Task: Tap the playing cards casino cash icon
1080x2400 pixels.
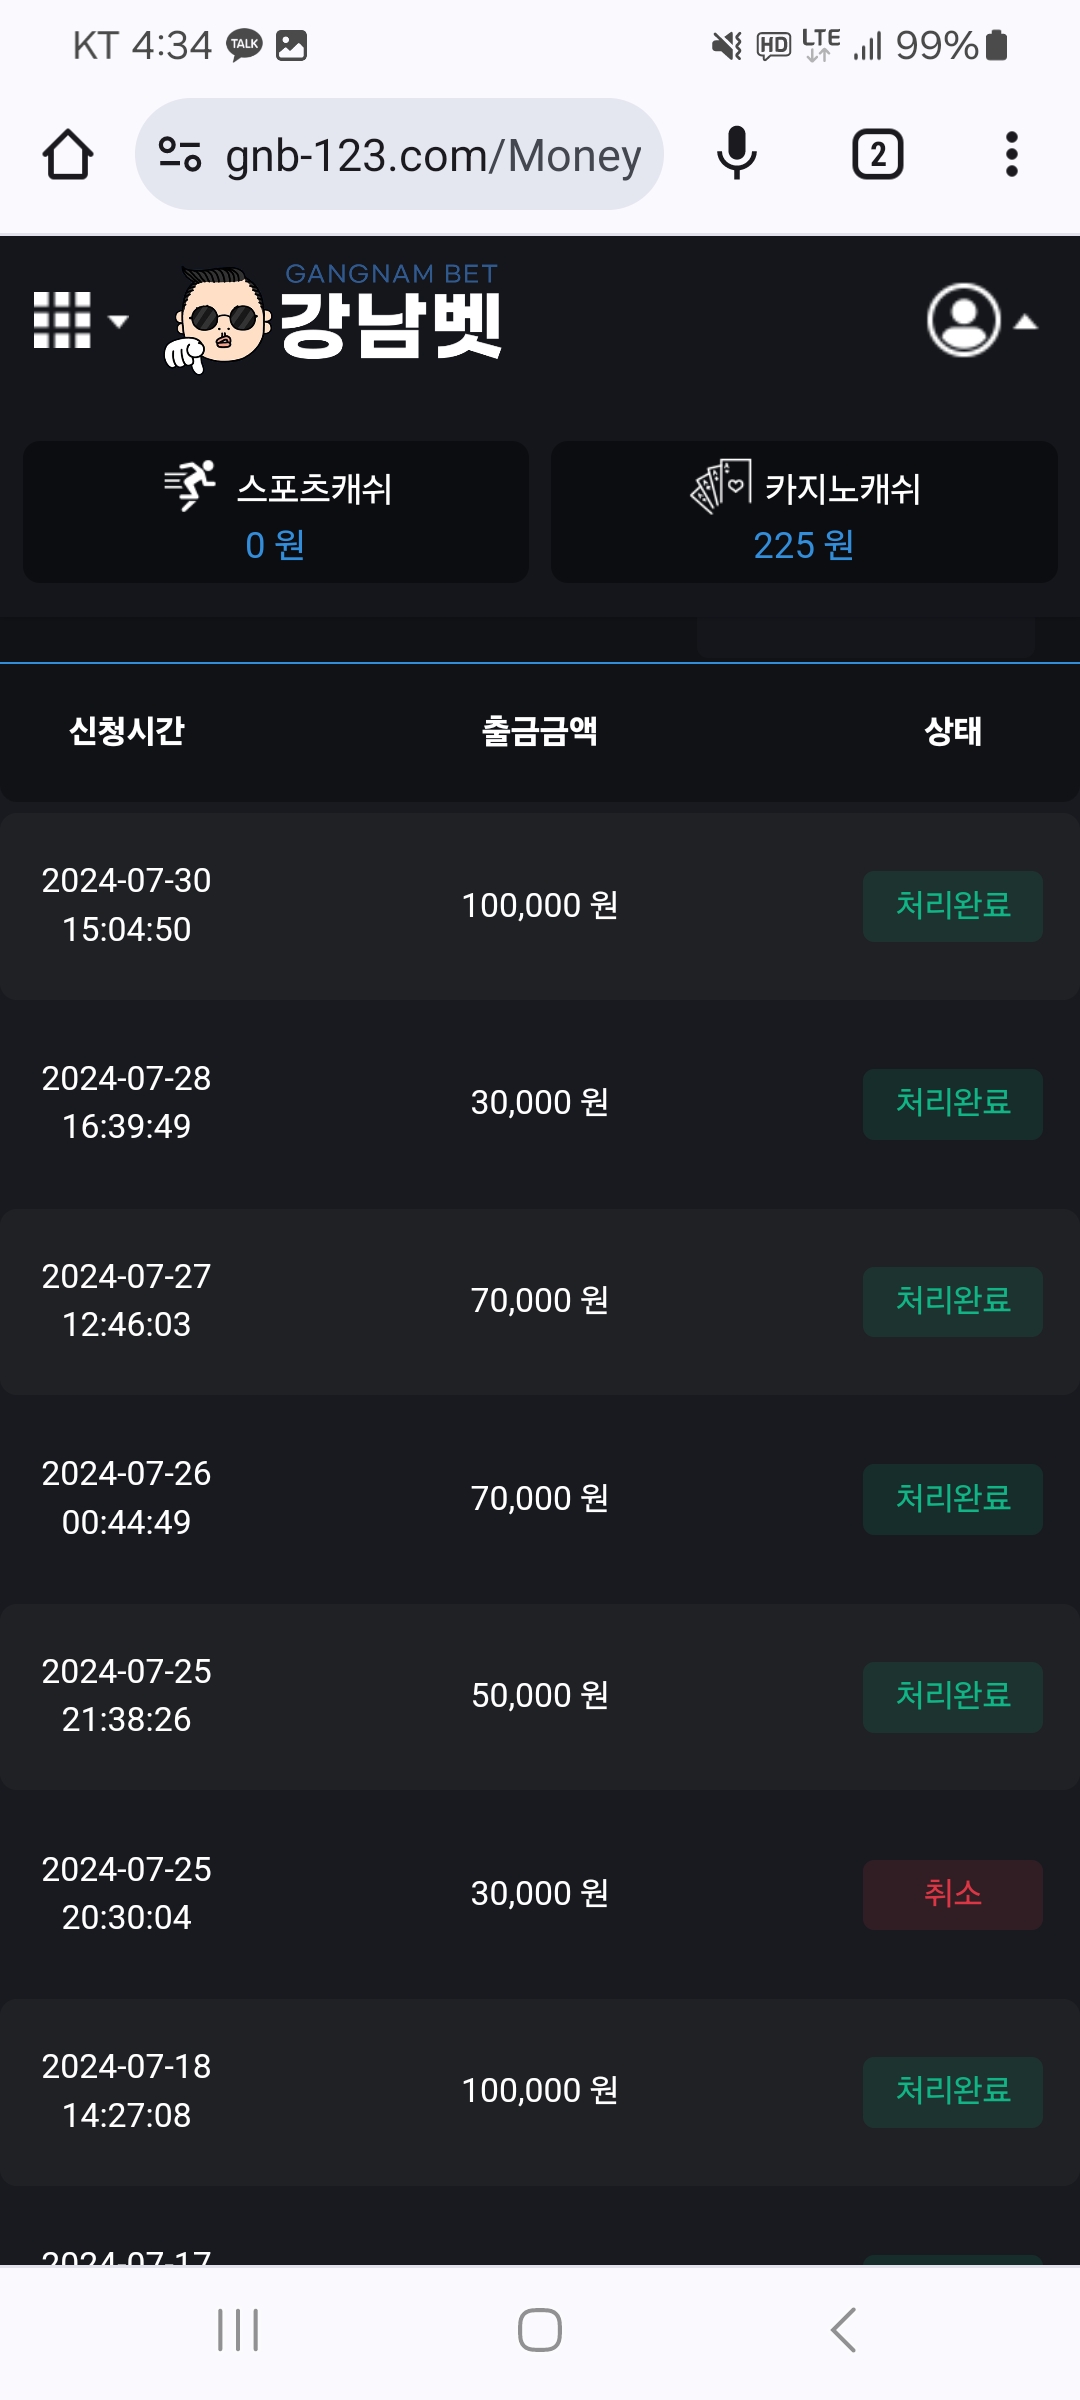Action: click(x=721, y=486)
